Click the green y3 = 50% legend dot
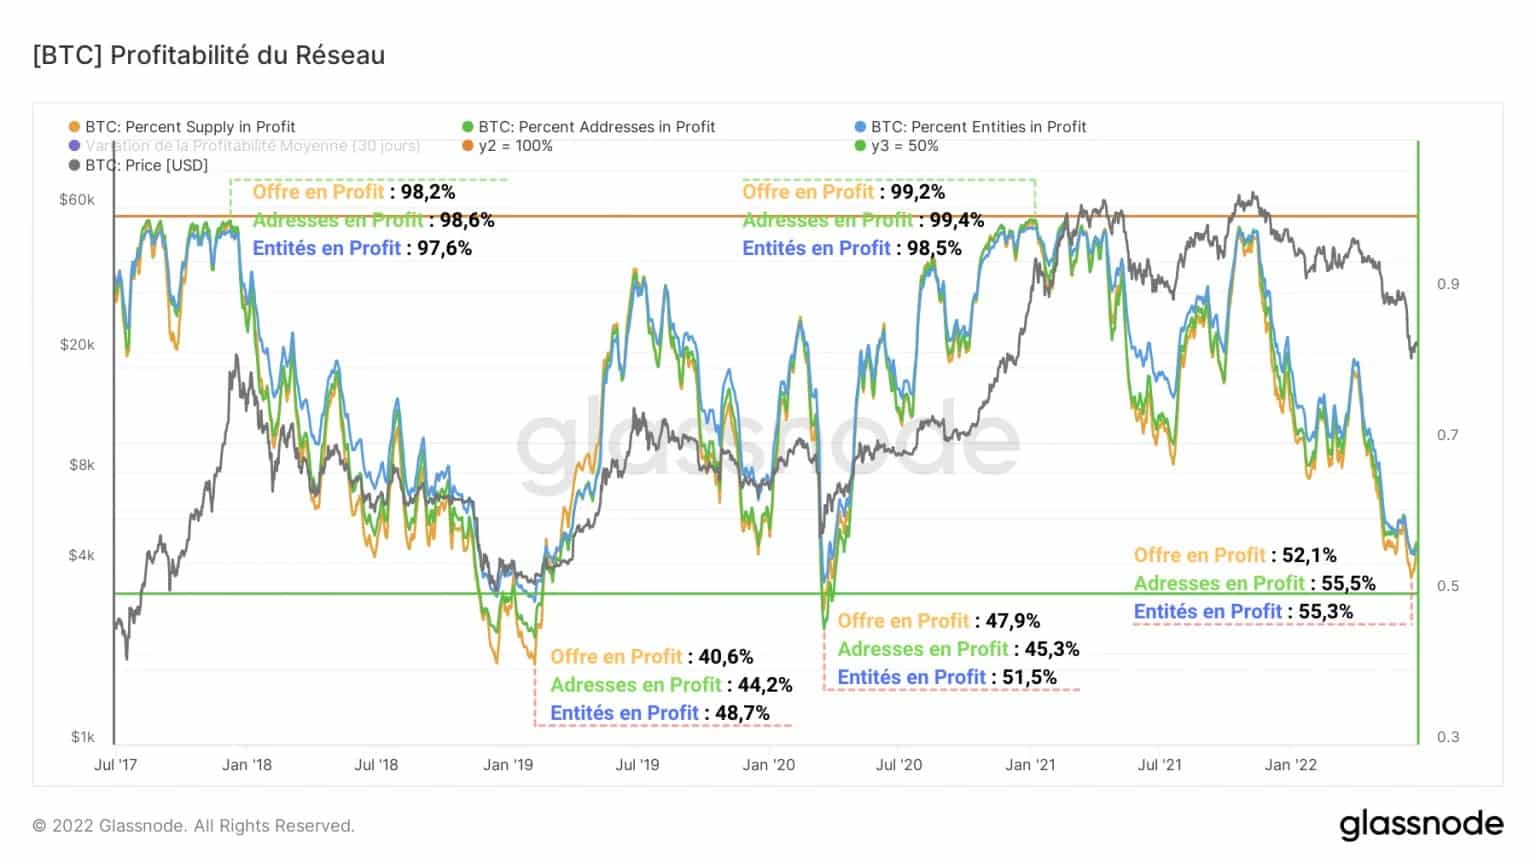 coord(860,146)
